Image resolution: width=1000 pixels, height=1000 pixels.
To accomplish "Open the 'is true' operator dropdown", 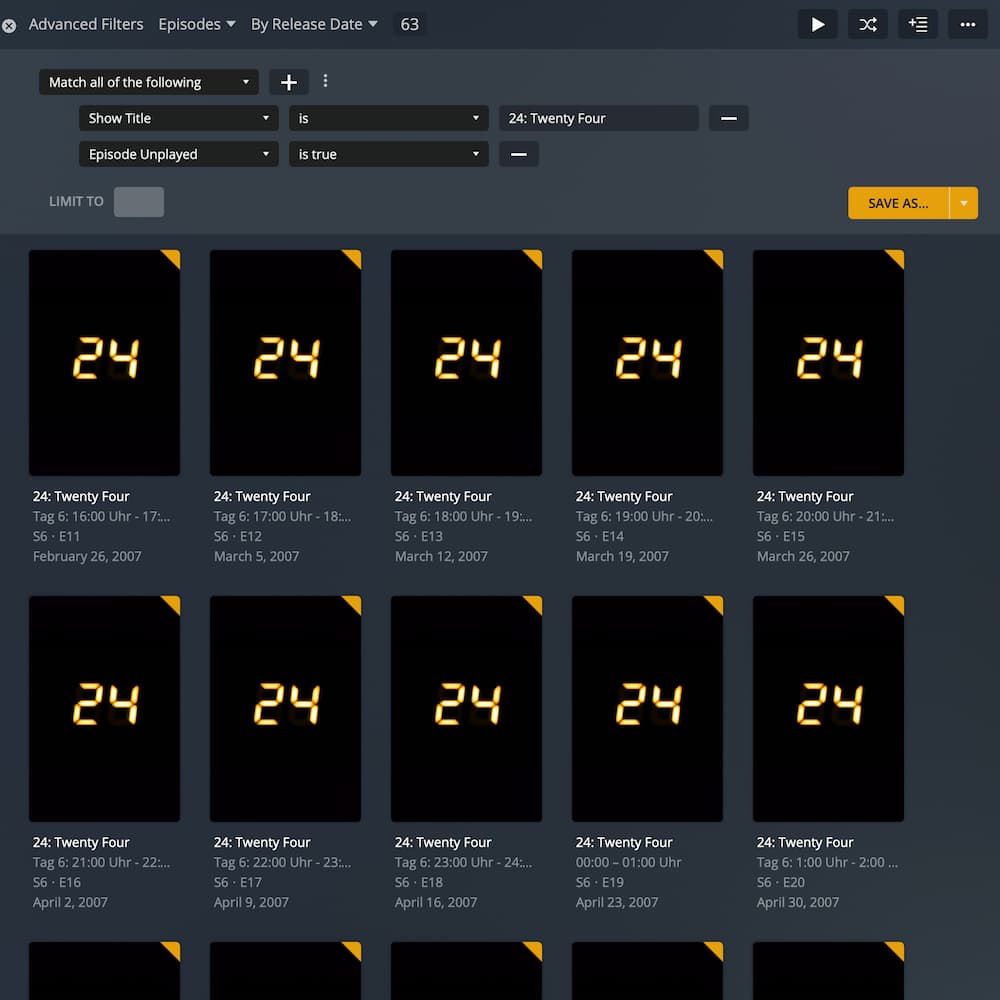I will (388, 154).
